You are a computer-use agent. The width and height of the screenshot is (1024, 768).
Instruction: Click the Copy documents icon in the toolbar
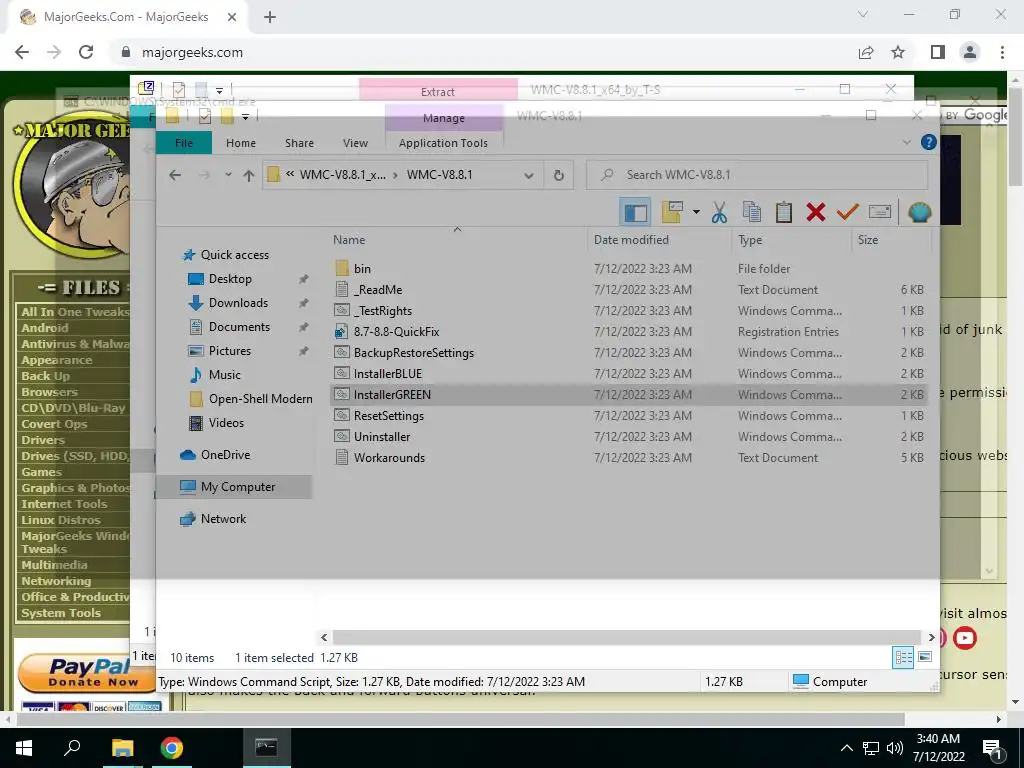pos(752,212)
